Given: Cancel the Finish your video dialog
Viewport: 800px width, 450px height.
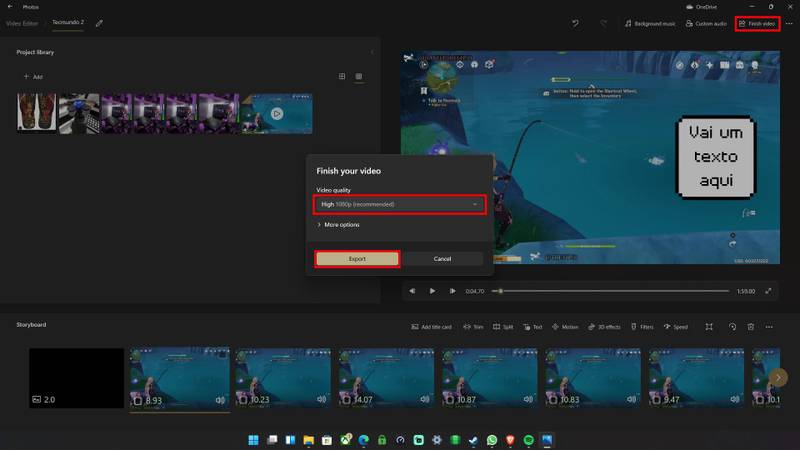Looking at the screenshot, I should 442,259.
